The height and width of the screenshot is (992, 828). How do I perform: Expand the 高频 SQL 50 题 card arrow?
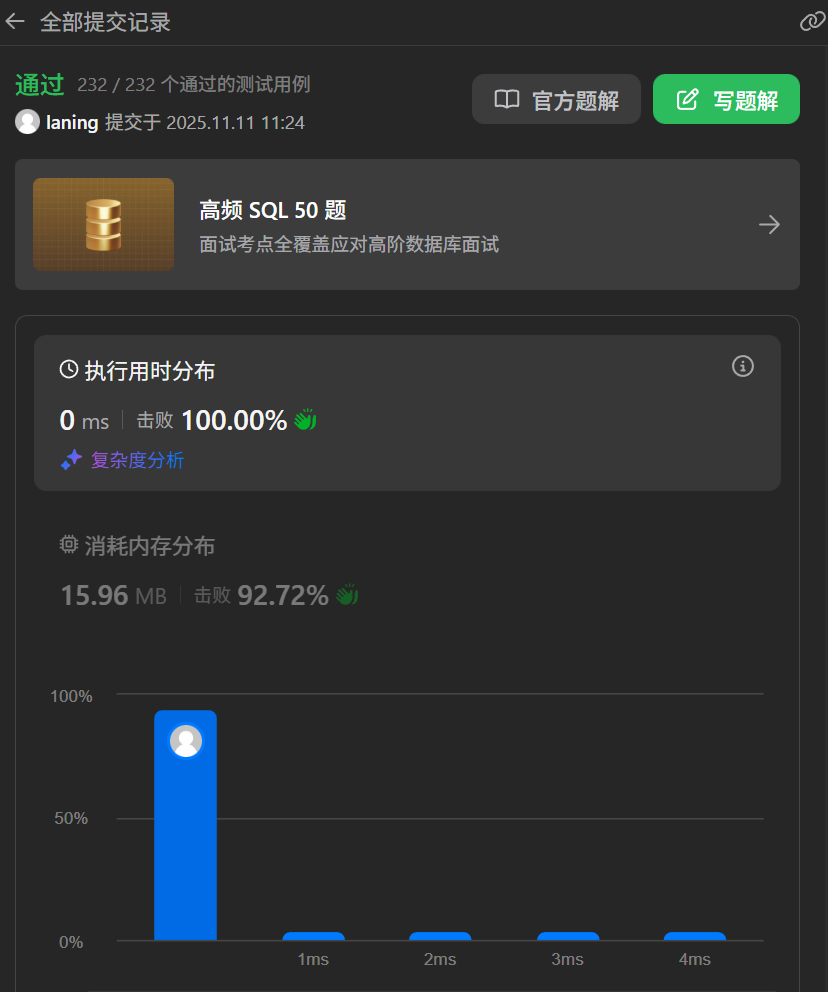click(x=769, y=224)
